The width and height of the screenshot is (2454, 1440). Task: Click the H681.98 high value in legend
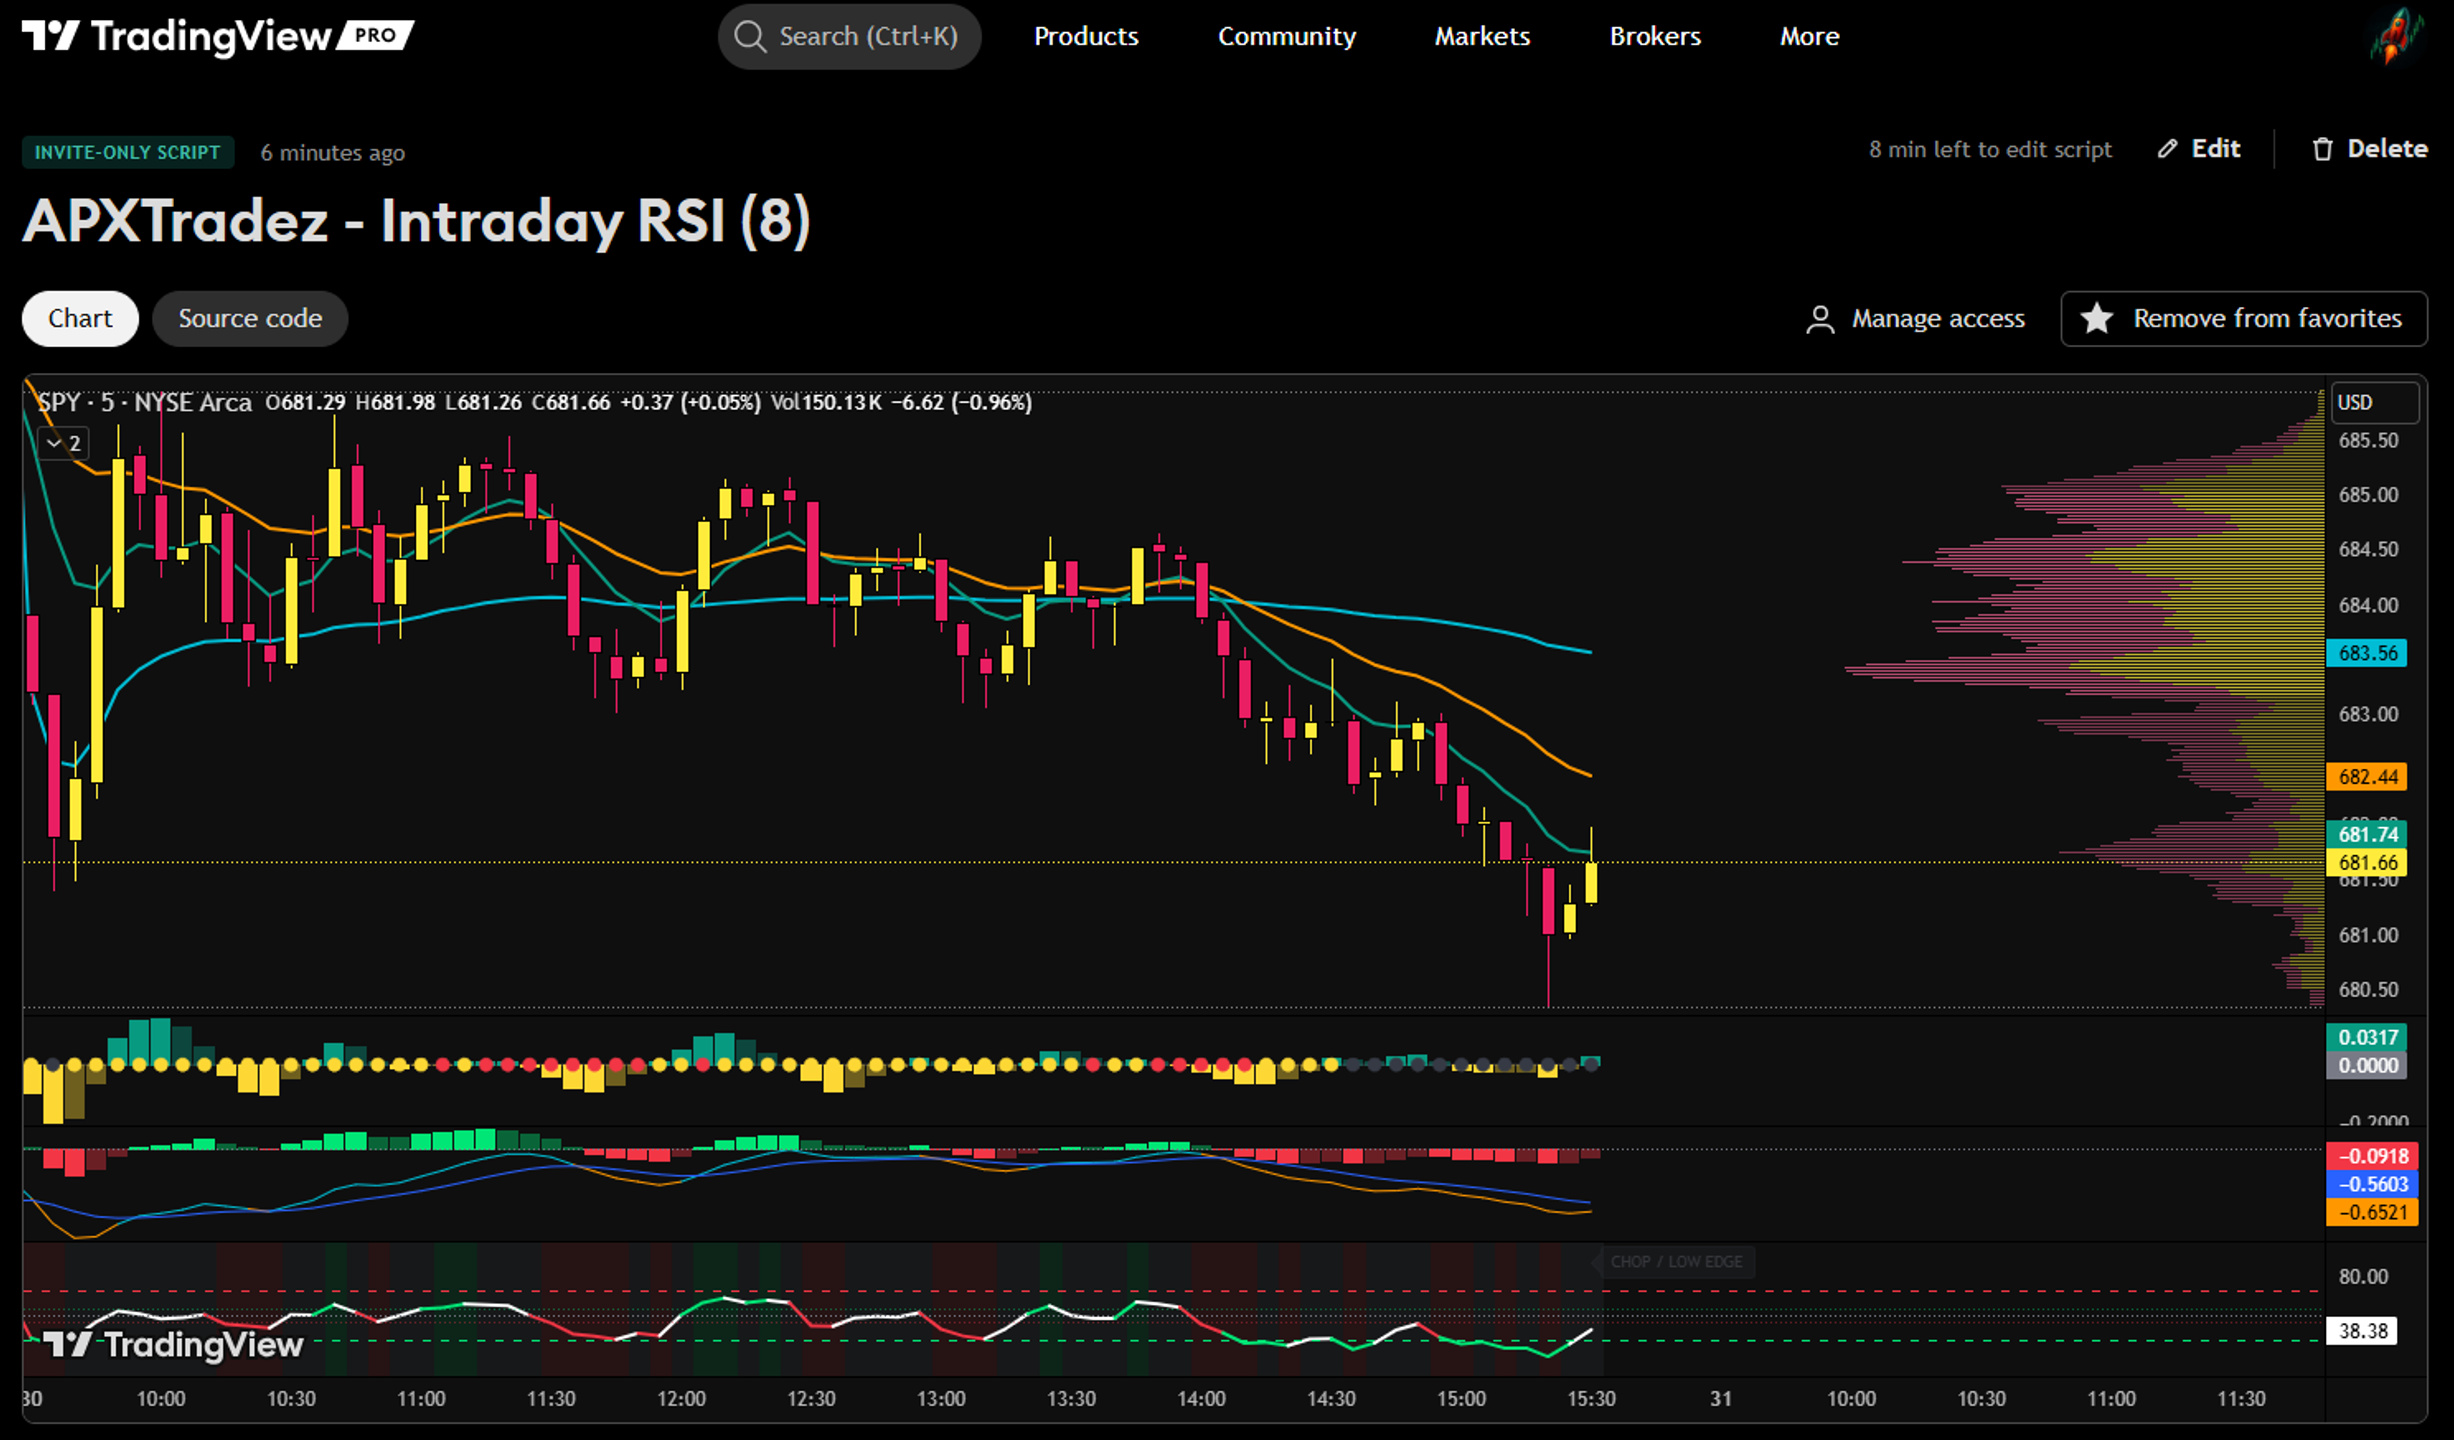coord(395,402)
